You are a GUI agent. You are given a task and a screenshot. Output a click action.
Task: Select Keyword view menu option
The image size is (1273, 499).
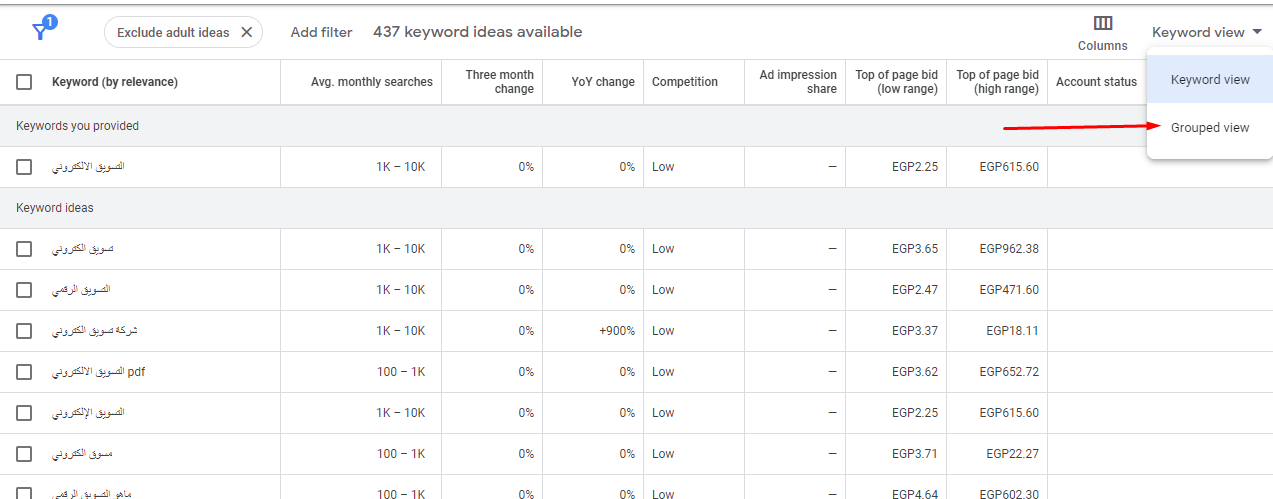[x=1210, y=80]
